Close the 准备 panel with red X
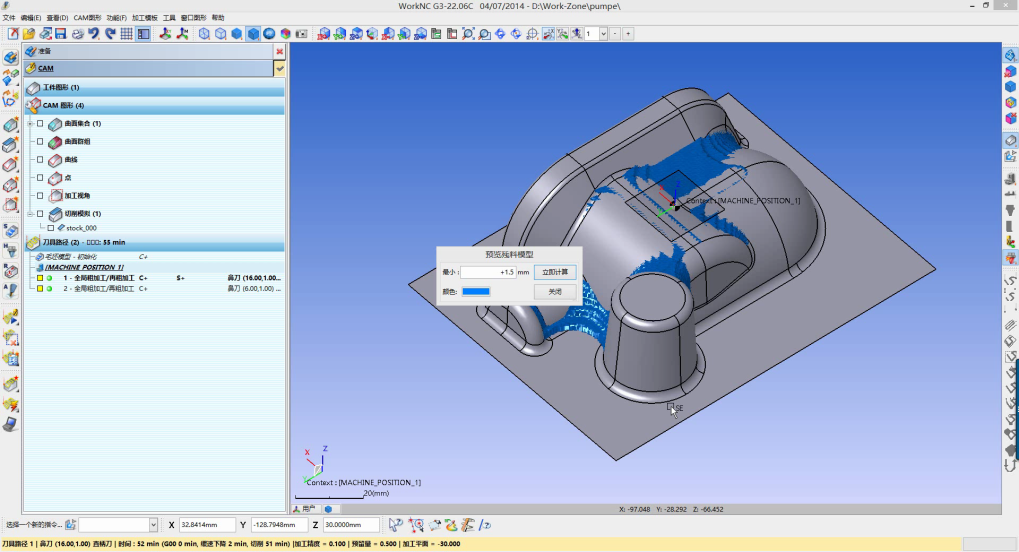 point(279,51)
